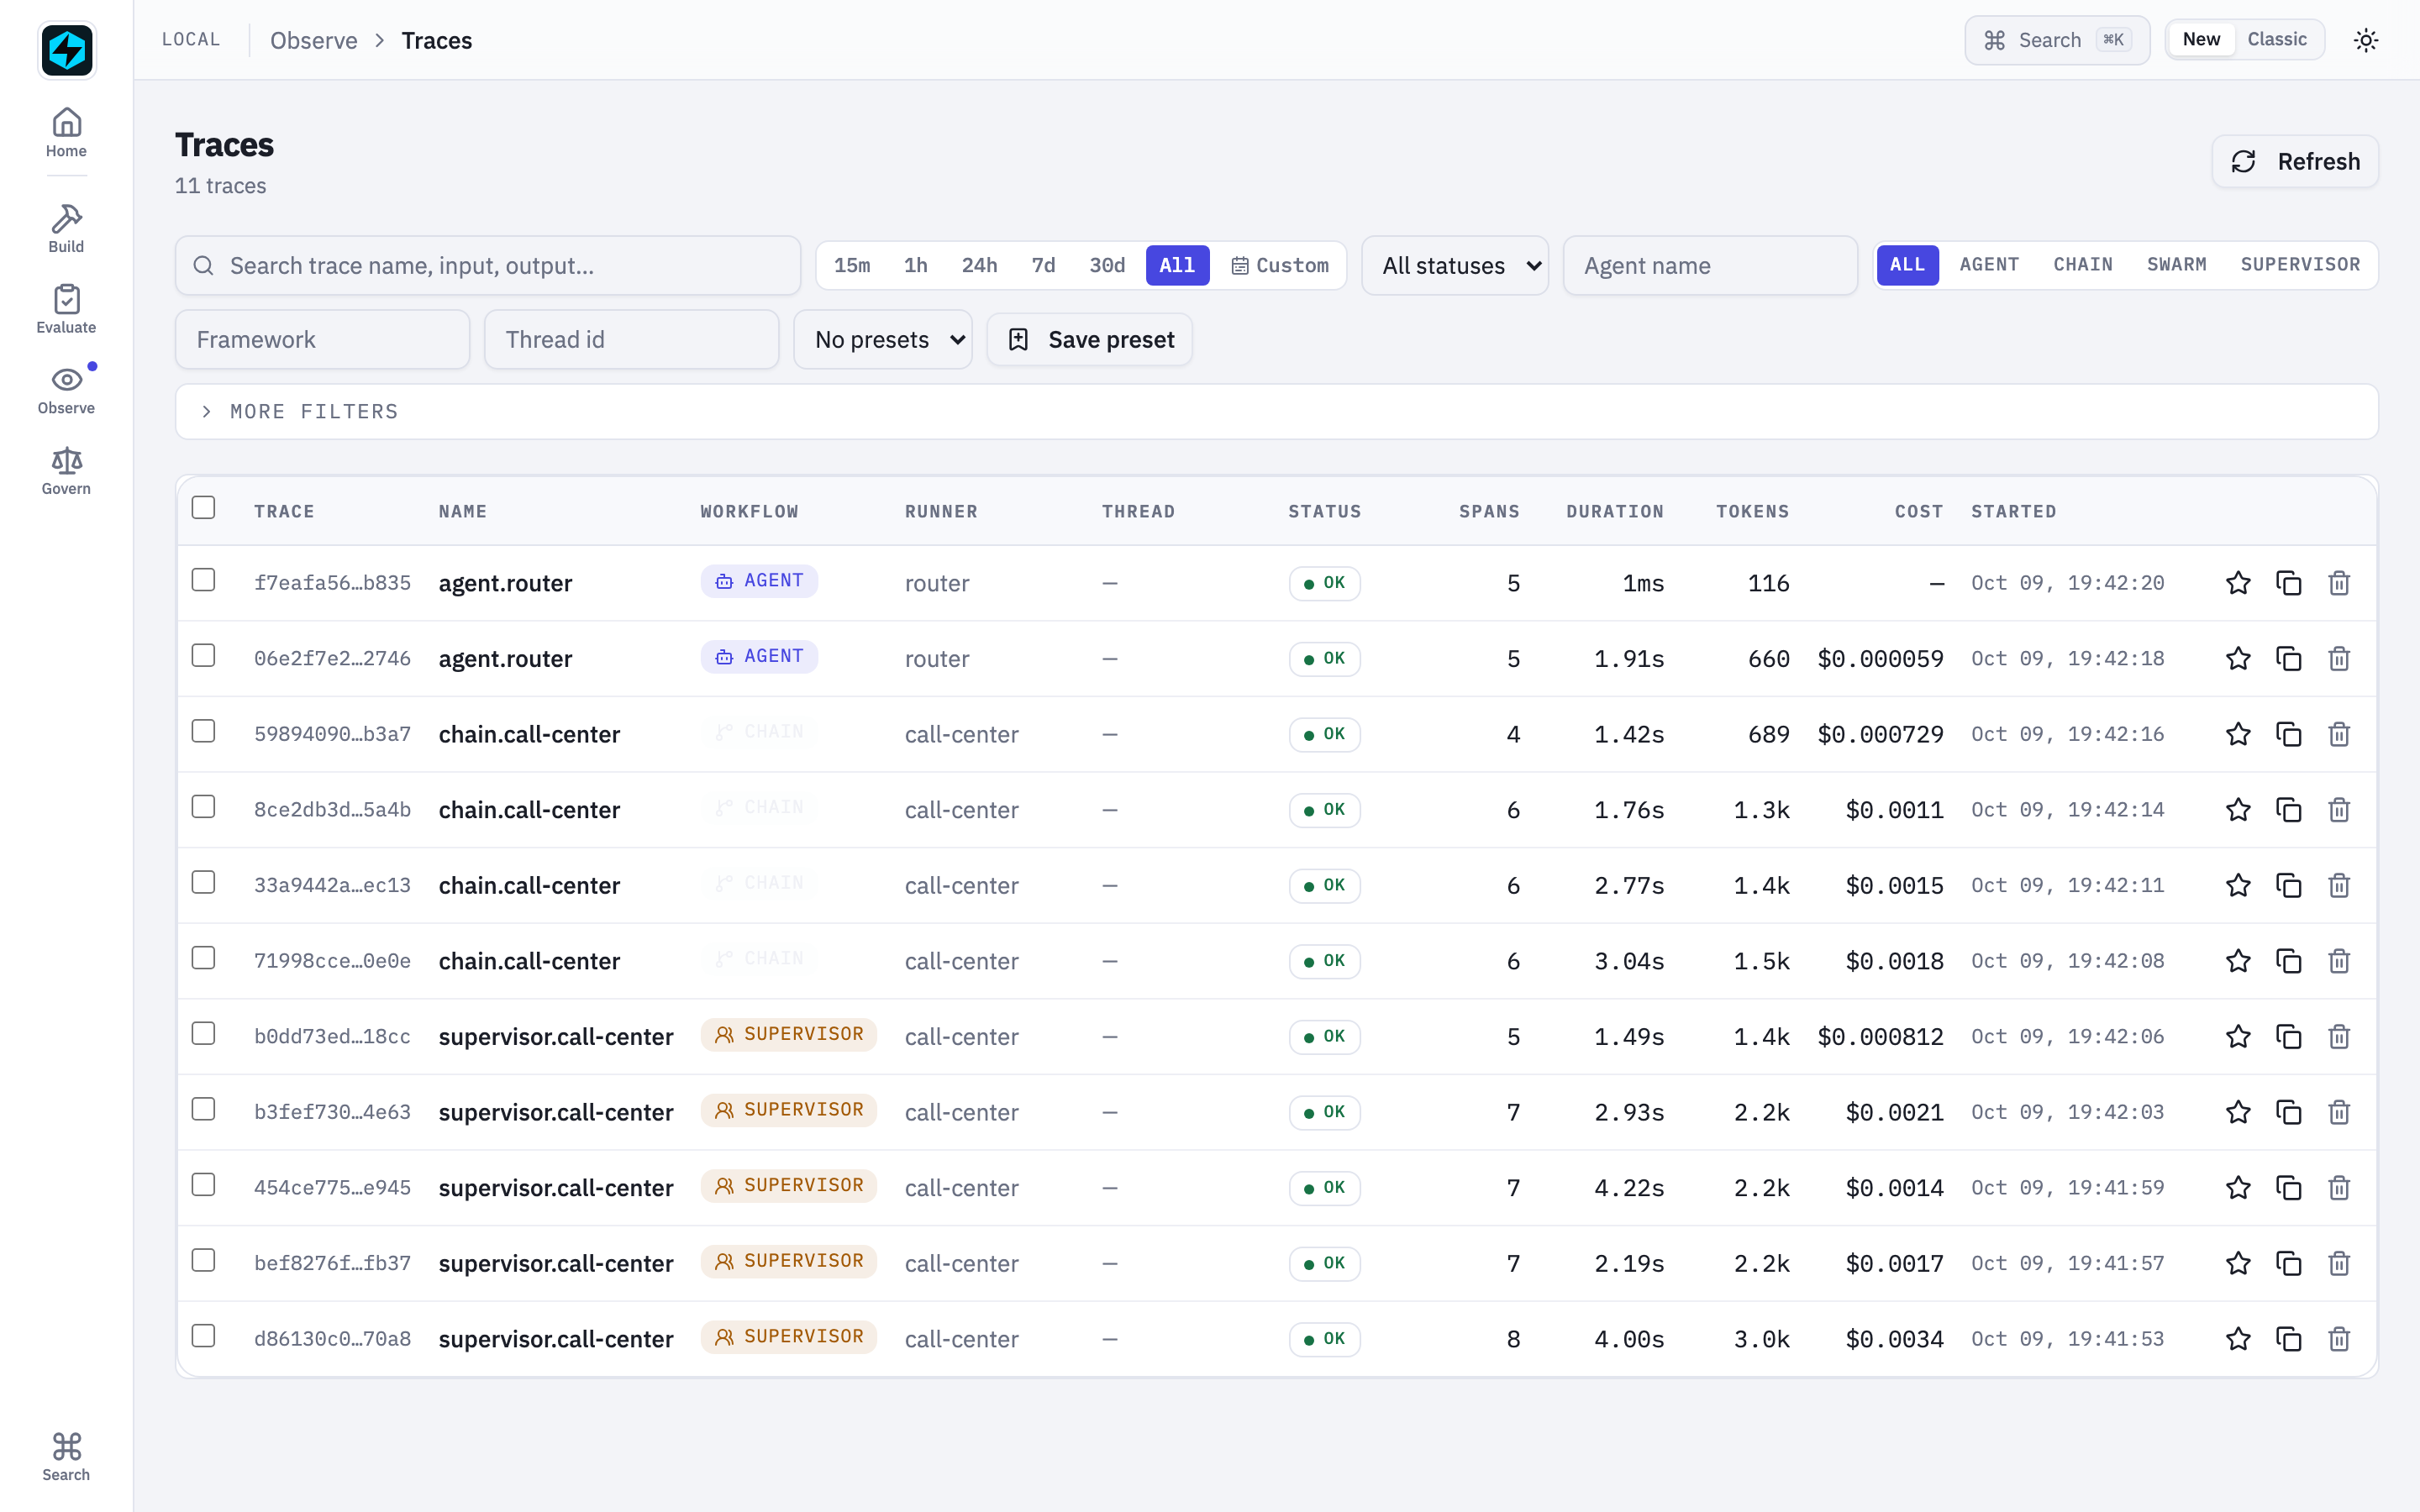Click the Refresh button

2295,162
